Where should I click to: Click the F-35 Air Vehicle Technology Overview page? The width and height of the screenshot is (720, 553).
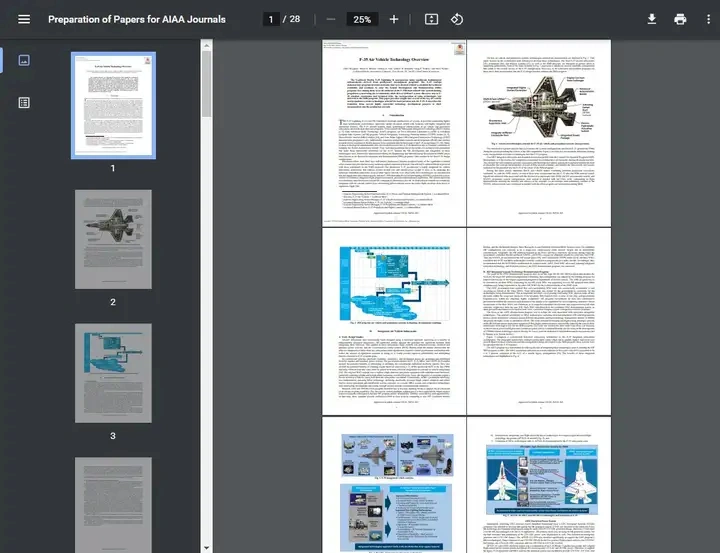coord(394,133)
